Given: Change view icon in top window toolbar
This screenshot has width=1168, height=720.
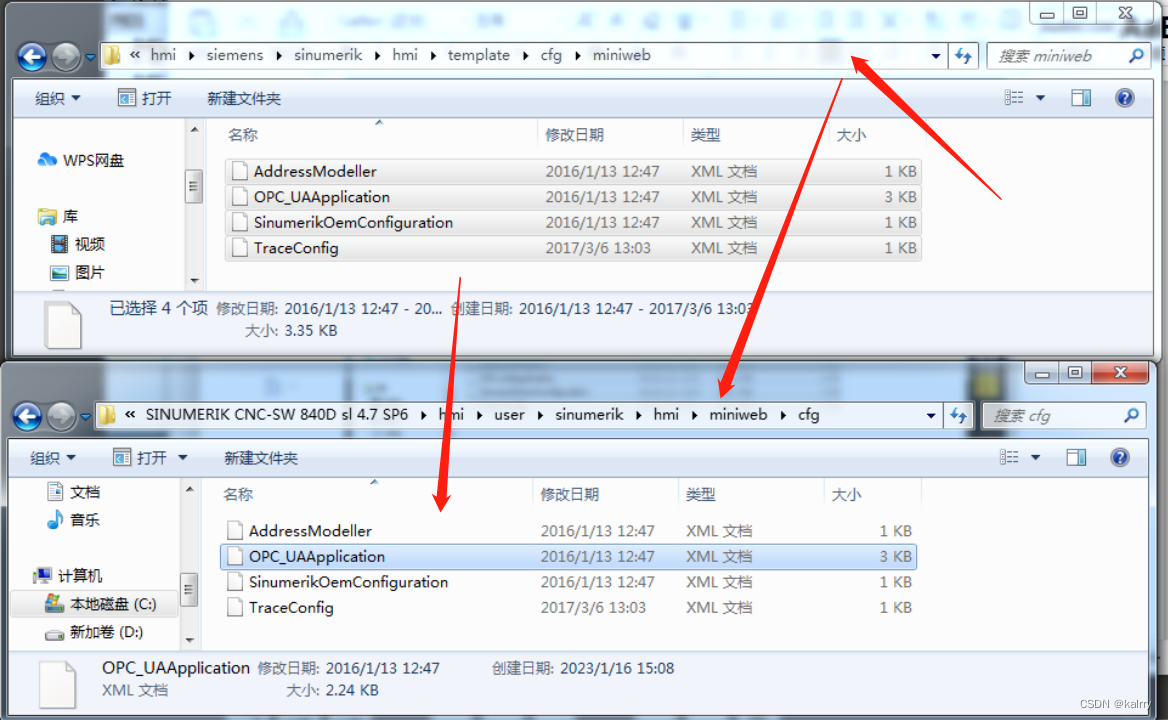Looking at the screenshot, I should (x=1014, y=98).
